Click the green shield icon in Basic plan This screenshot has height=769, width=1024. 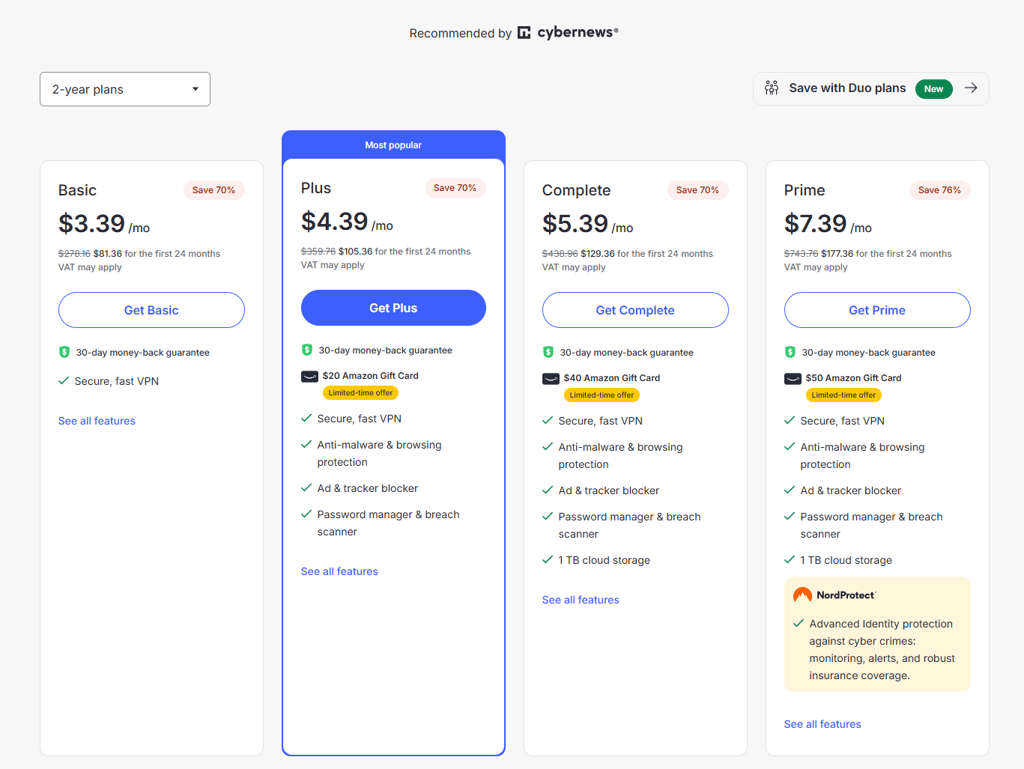64,353
